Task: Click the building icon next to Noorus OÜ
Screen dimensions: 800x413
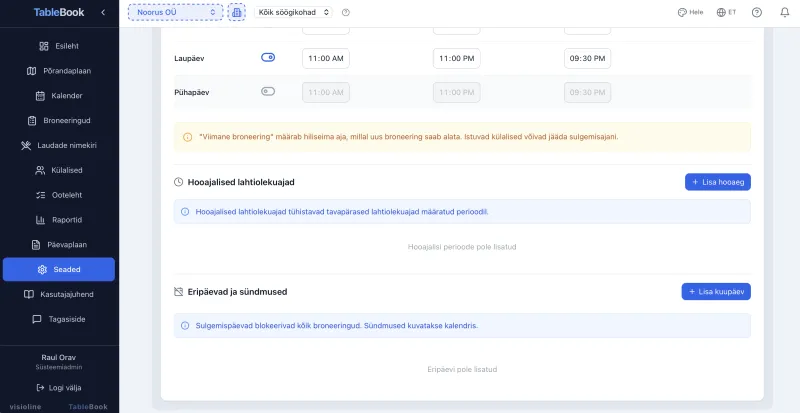Action: 236,12
